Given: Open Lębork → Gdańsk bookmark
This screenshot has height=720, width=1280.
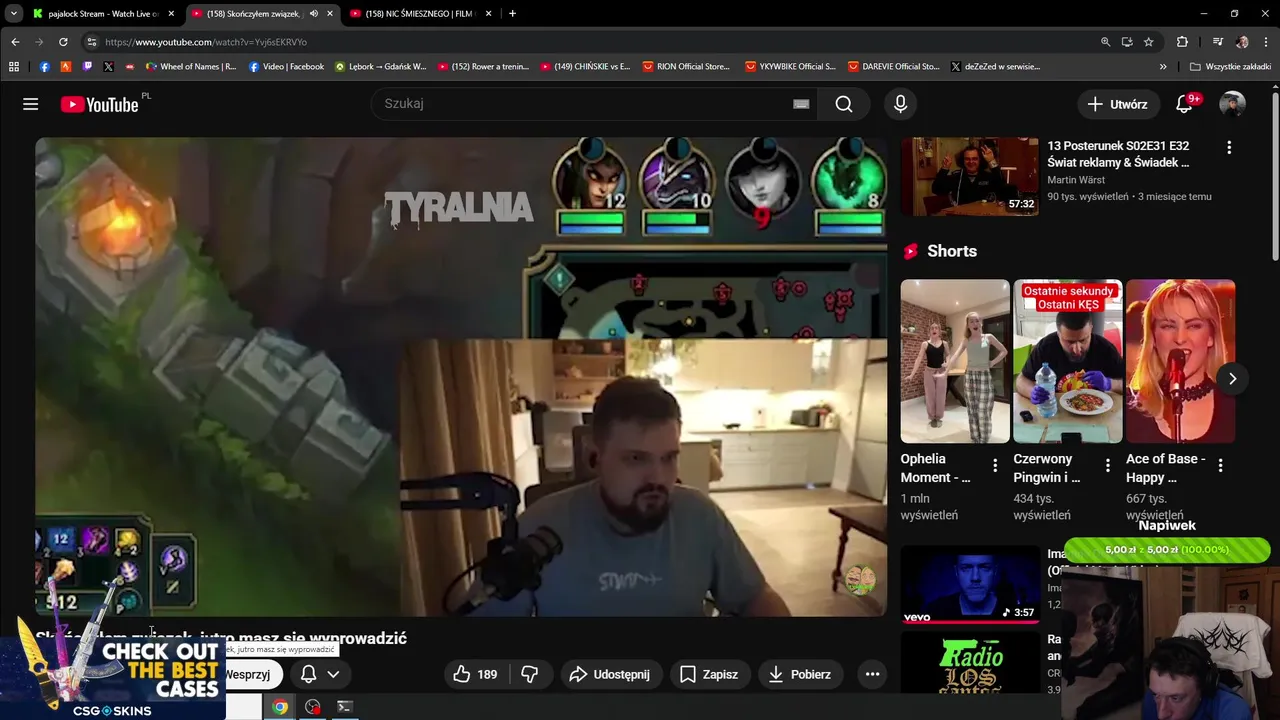Looking at the screenshot, I should [380, 67].
